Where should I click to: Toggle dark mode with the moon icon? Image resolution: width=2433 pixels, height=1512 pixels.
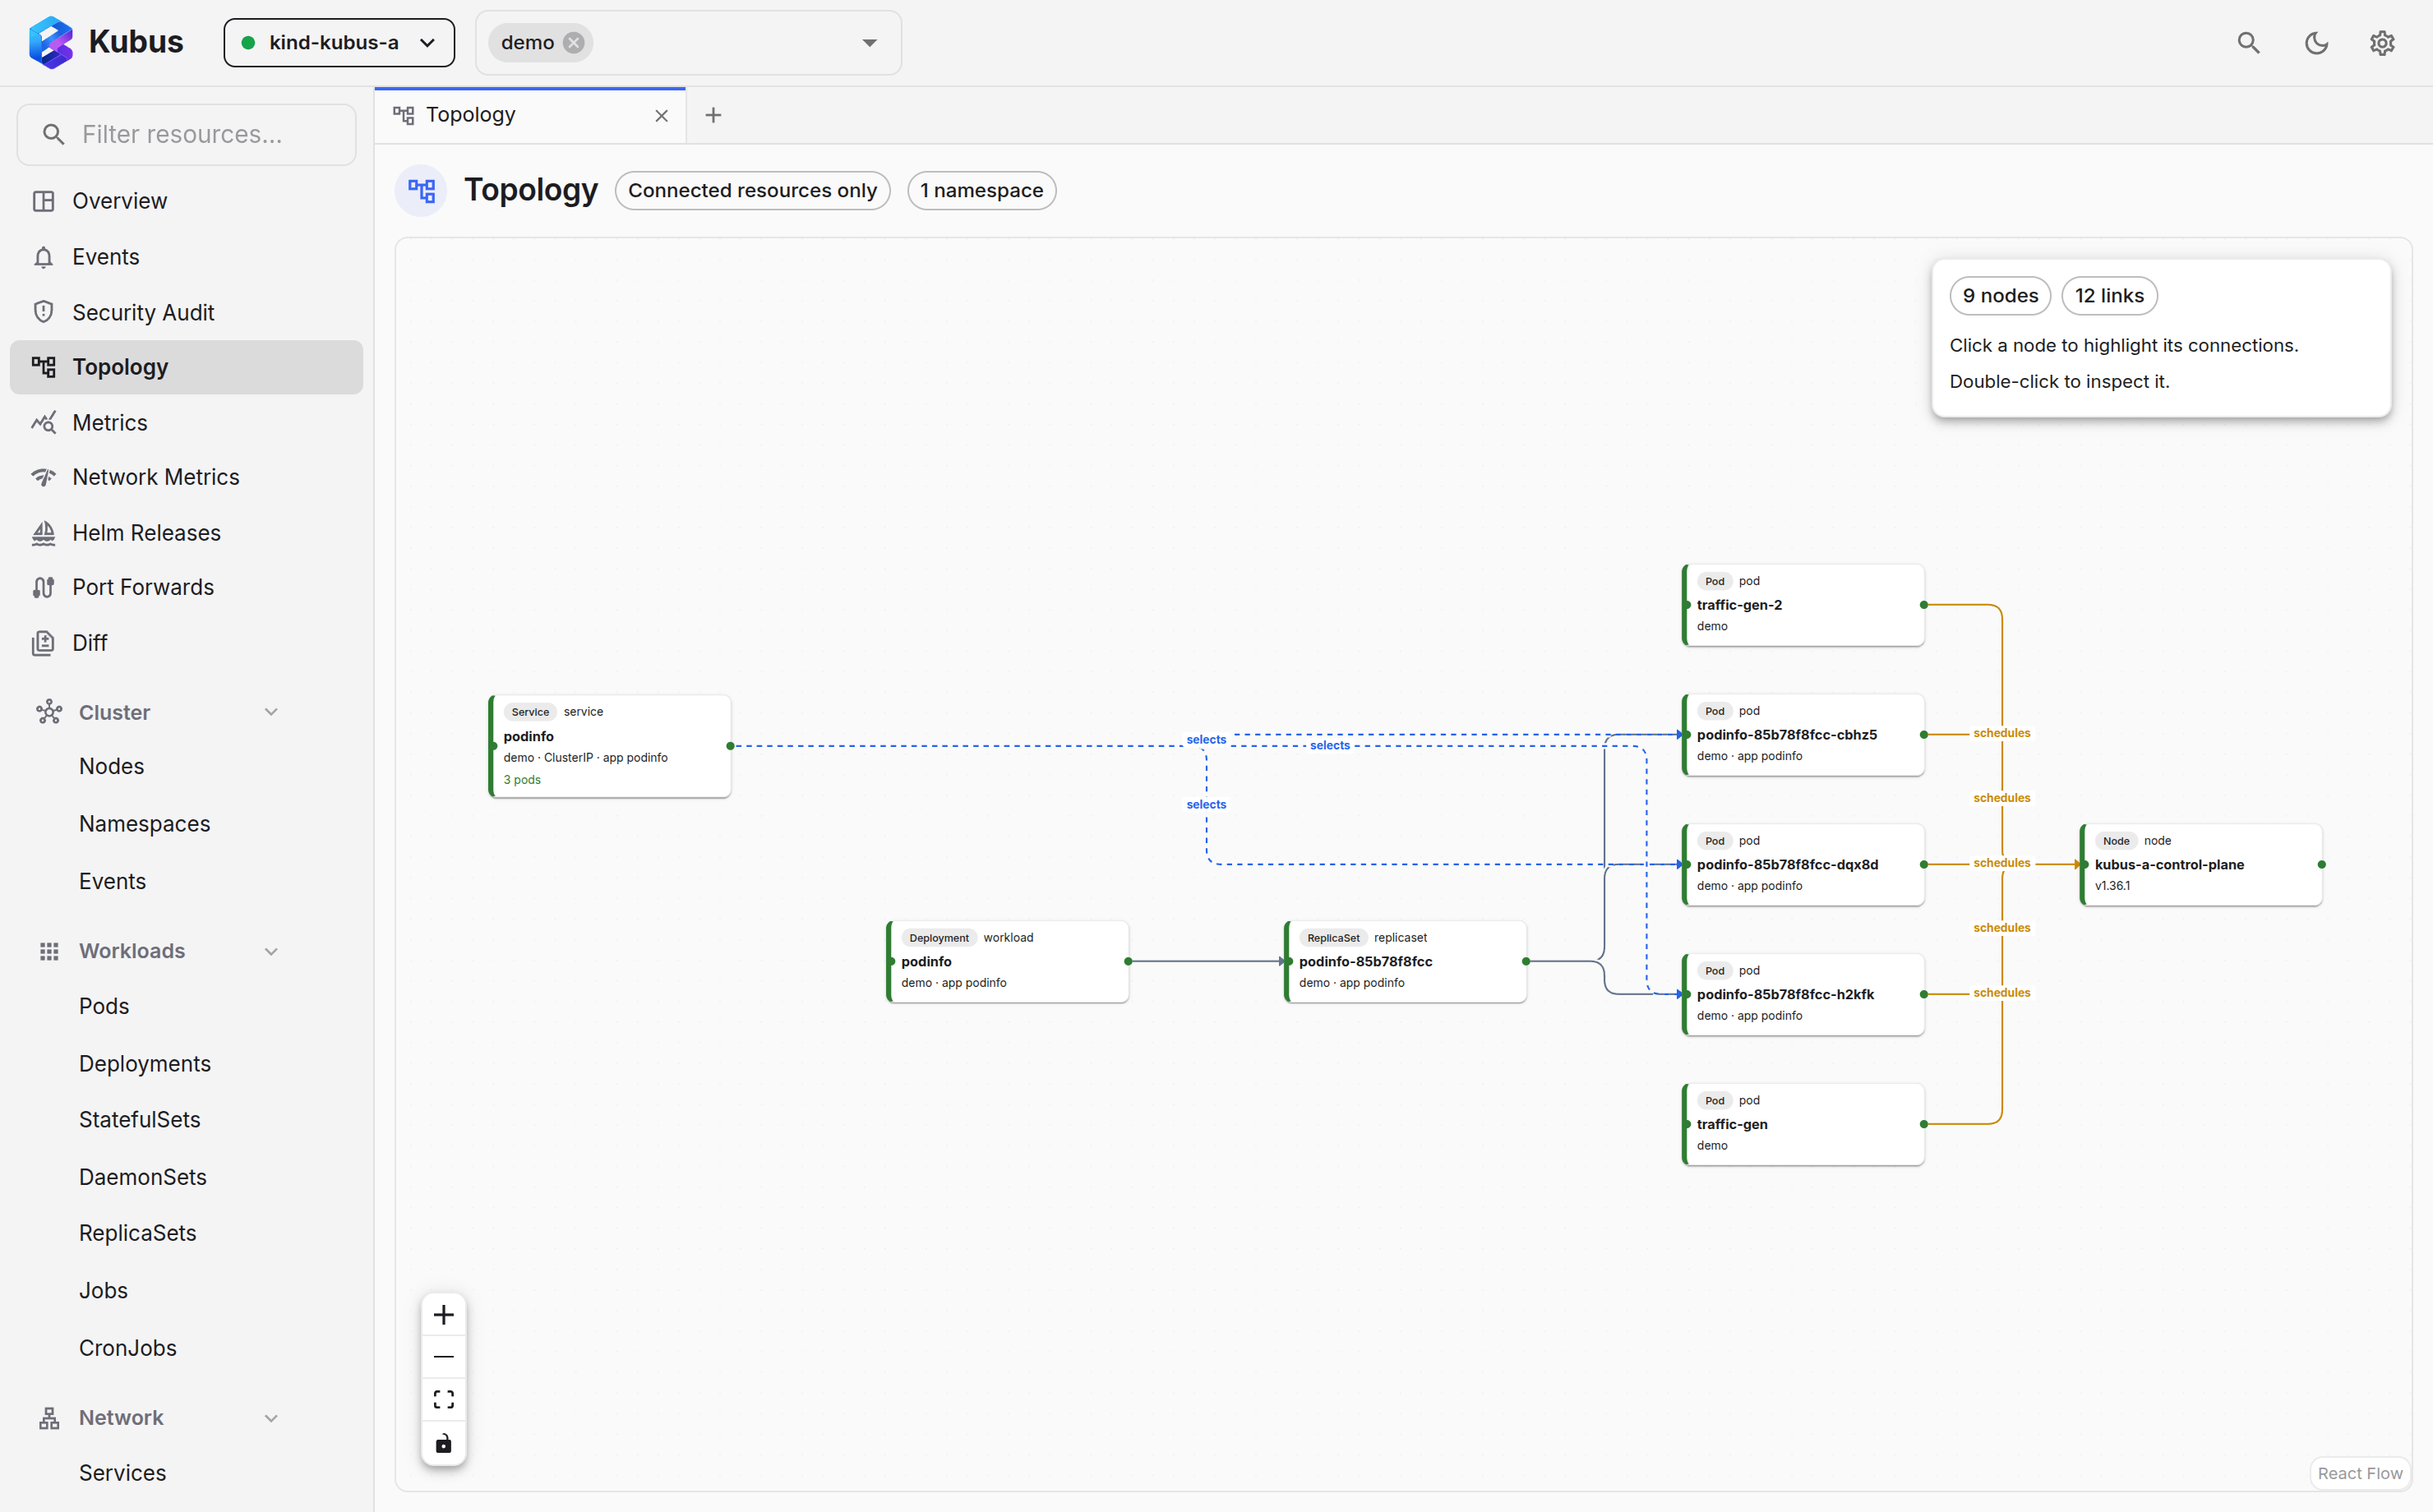[x=2316, y=43]
